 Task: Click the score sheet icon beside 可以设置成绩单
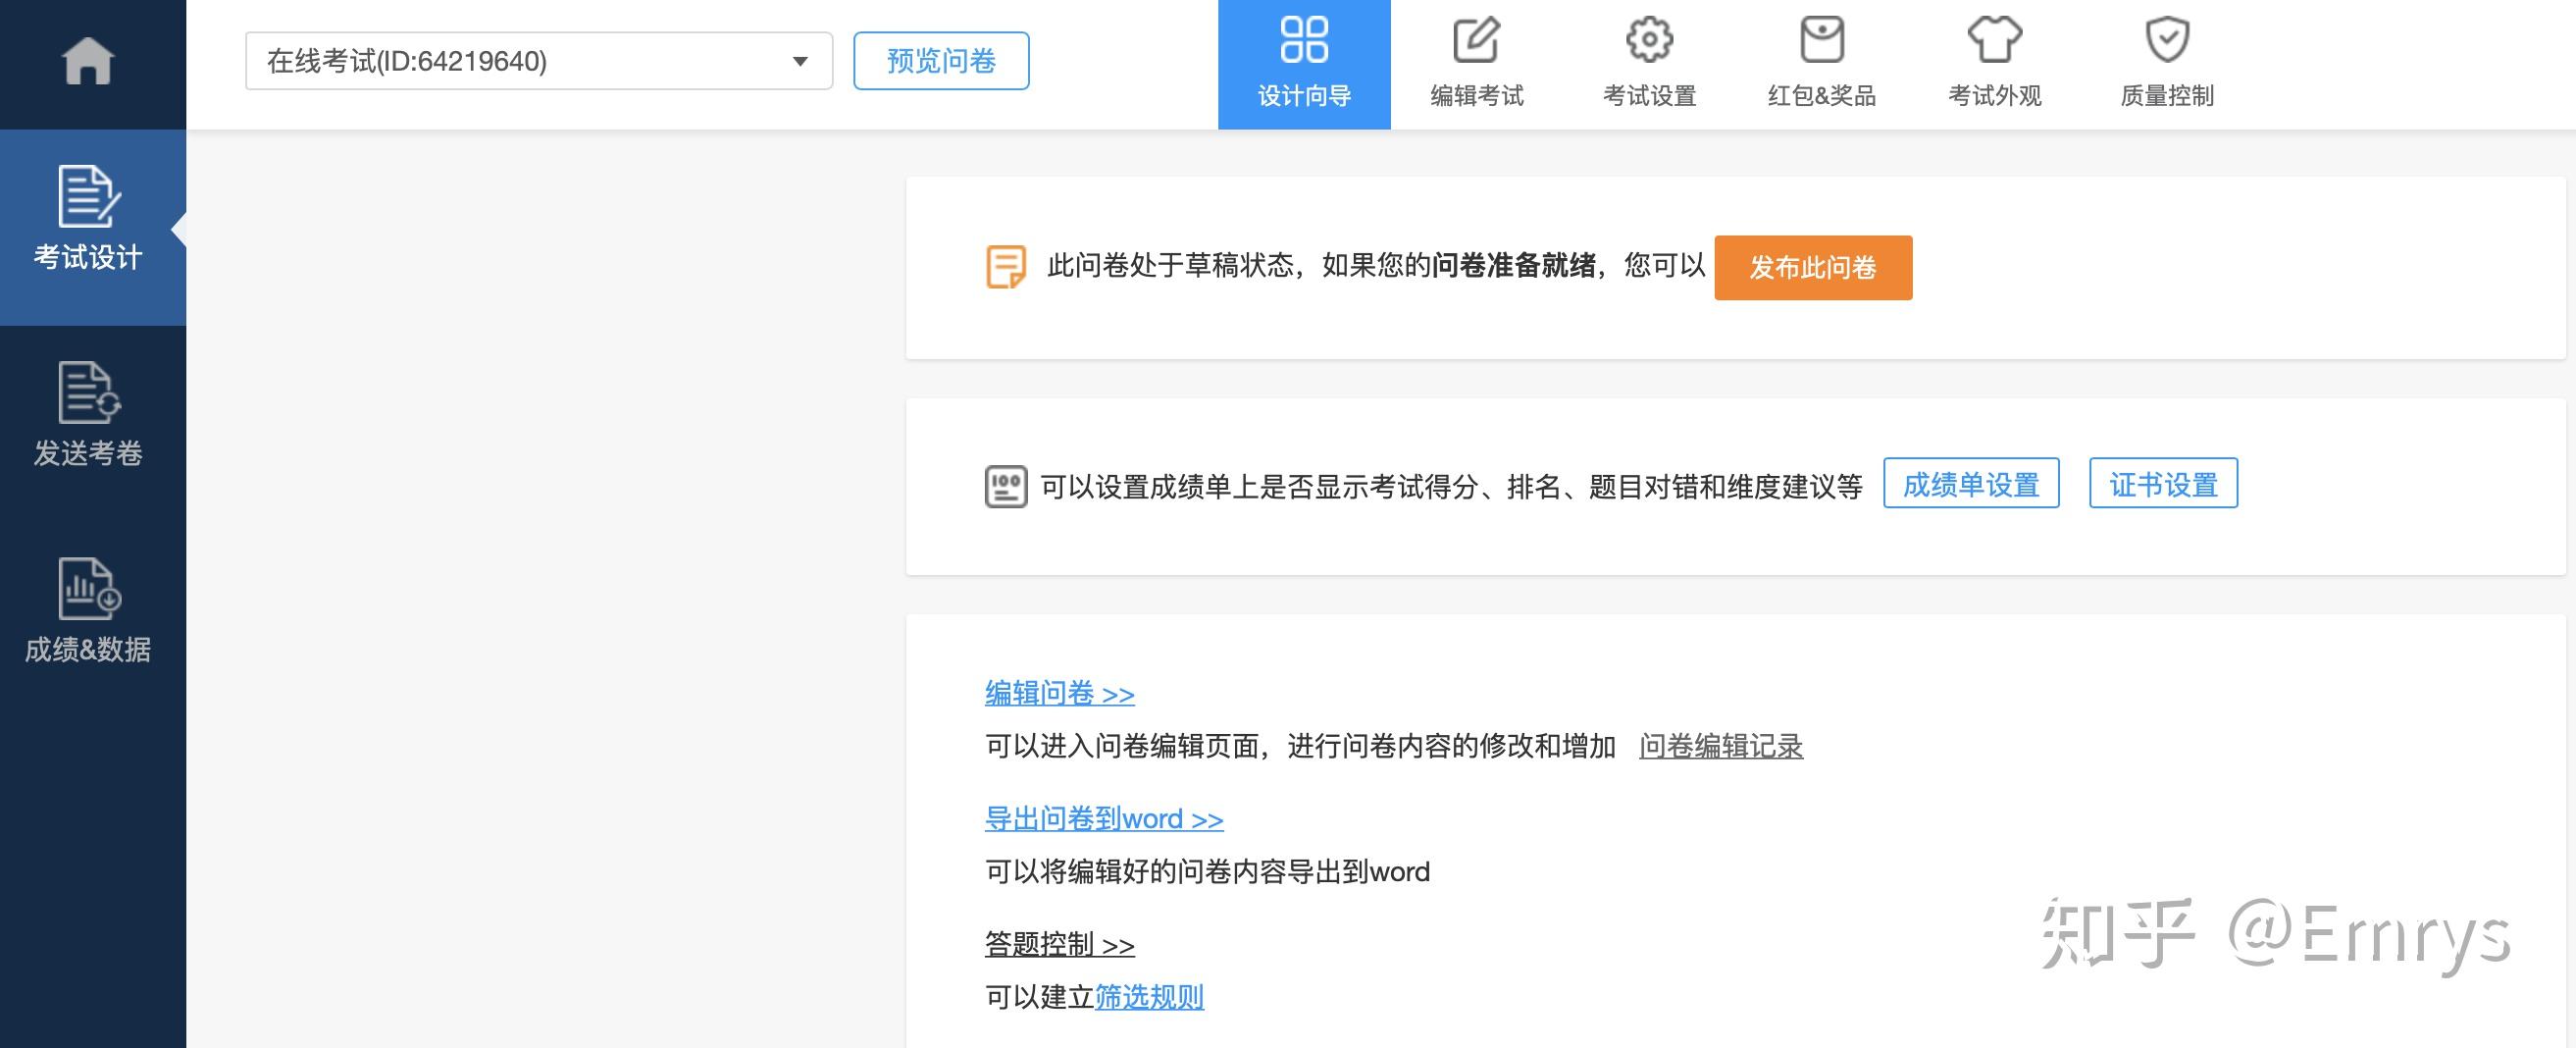click(x=1006, y=487)
